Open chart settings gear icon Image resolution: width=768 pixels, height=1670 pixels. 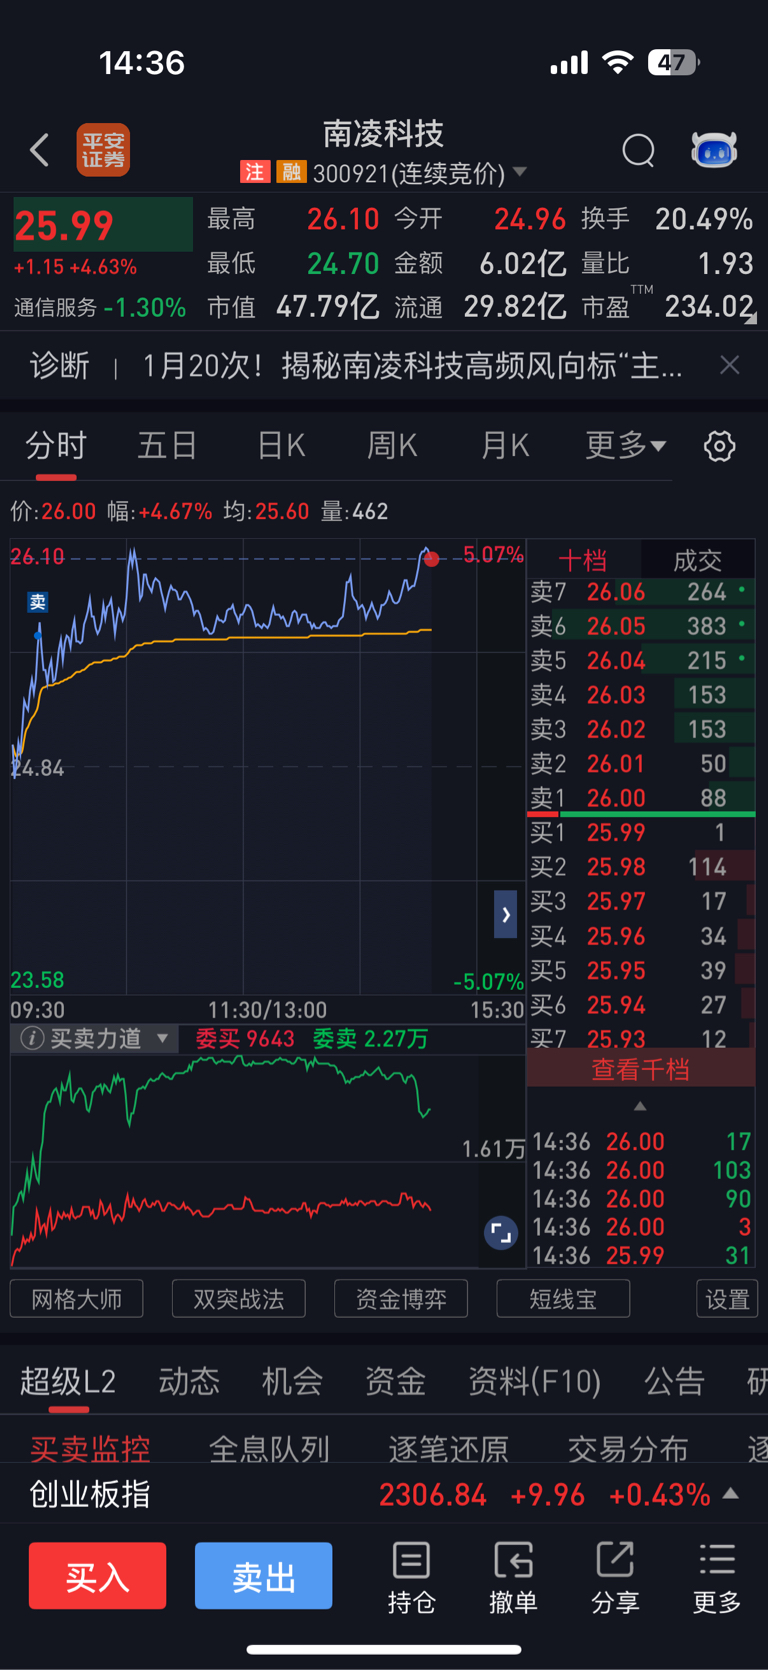(x=720, y=446)
